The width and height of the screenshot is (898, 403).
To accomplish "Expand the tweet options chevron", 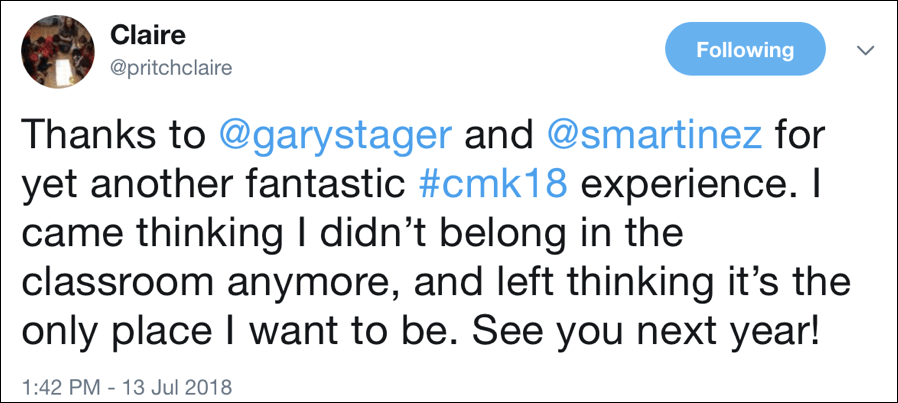I will (x=865, y=50).
